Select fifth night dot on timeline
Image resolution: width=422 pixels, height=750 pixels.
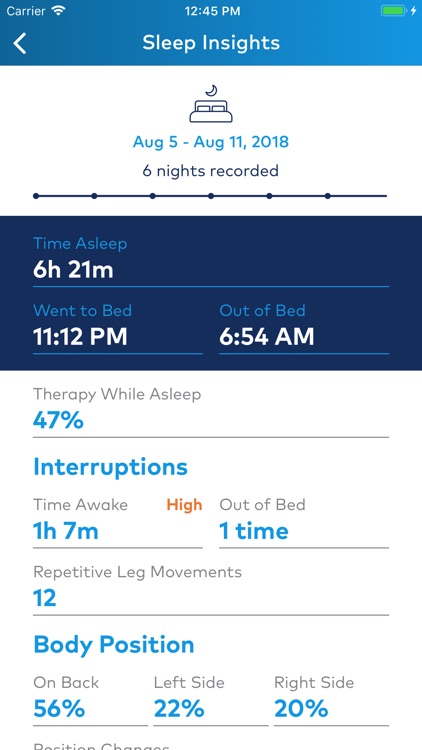[269, 196]
